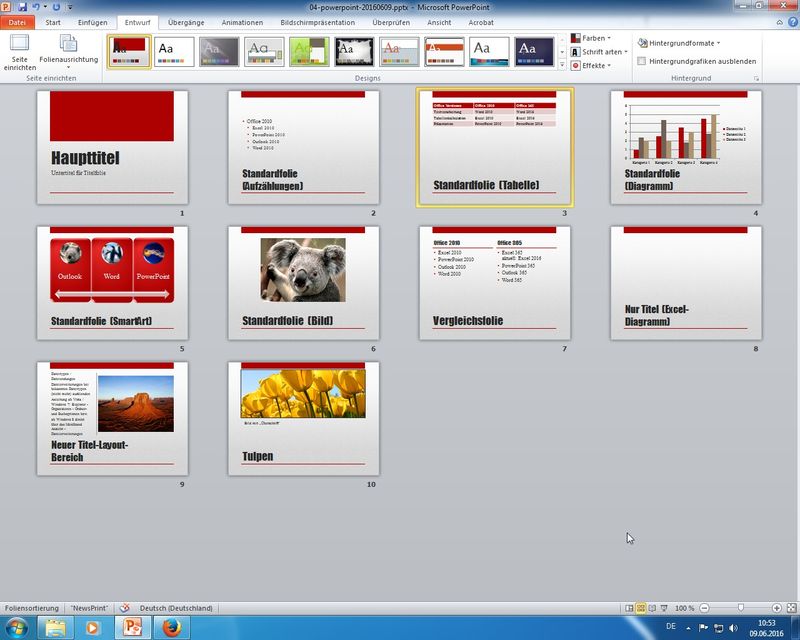
Task: Click the spell check icon in status bar
Action: coord(126,608)
